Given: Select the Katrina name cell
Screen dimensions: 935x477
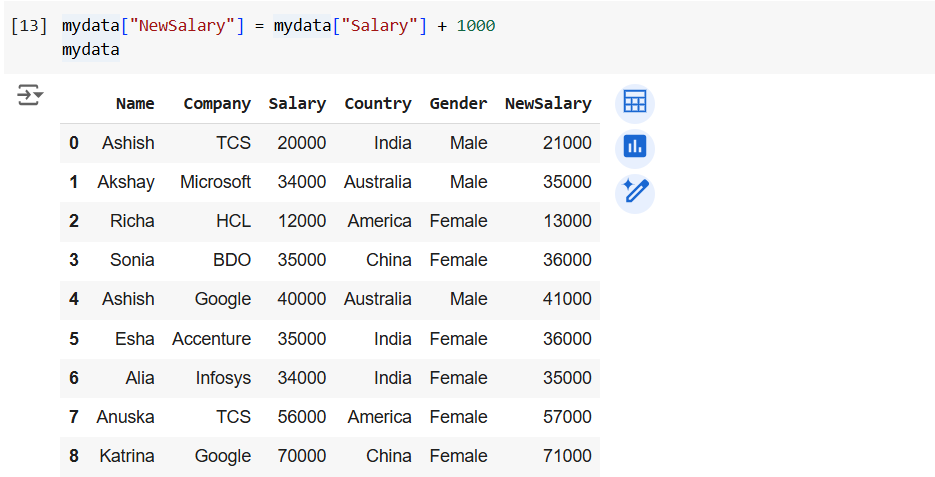Looking at the screenshot, I should [x=127, y=456].
